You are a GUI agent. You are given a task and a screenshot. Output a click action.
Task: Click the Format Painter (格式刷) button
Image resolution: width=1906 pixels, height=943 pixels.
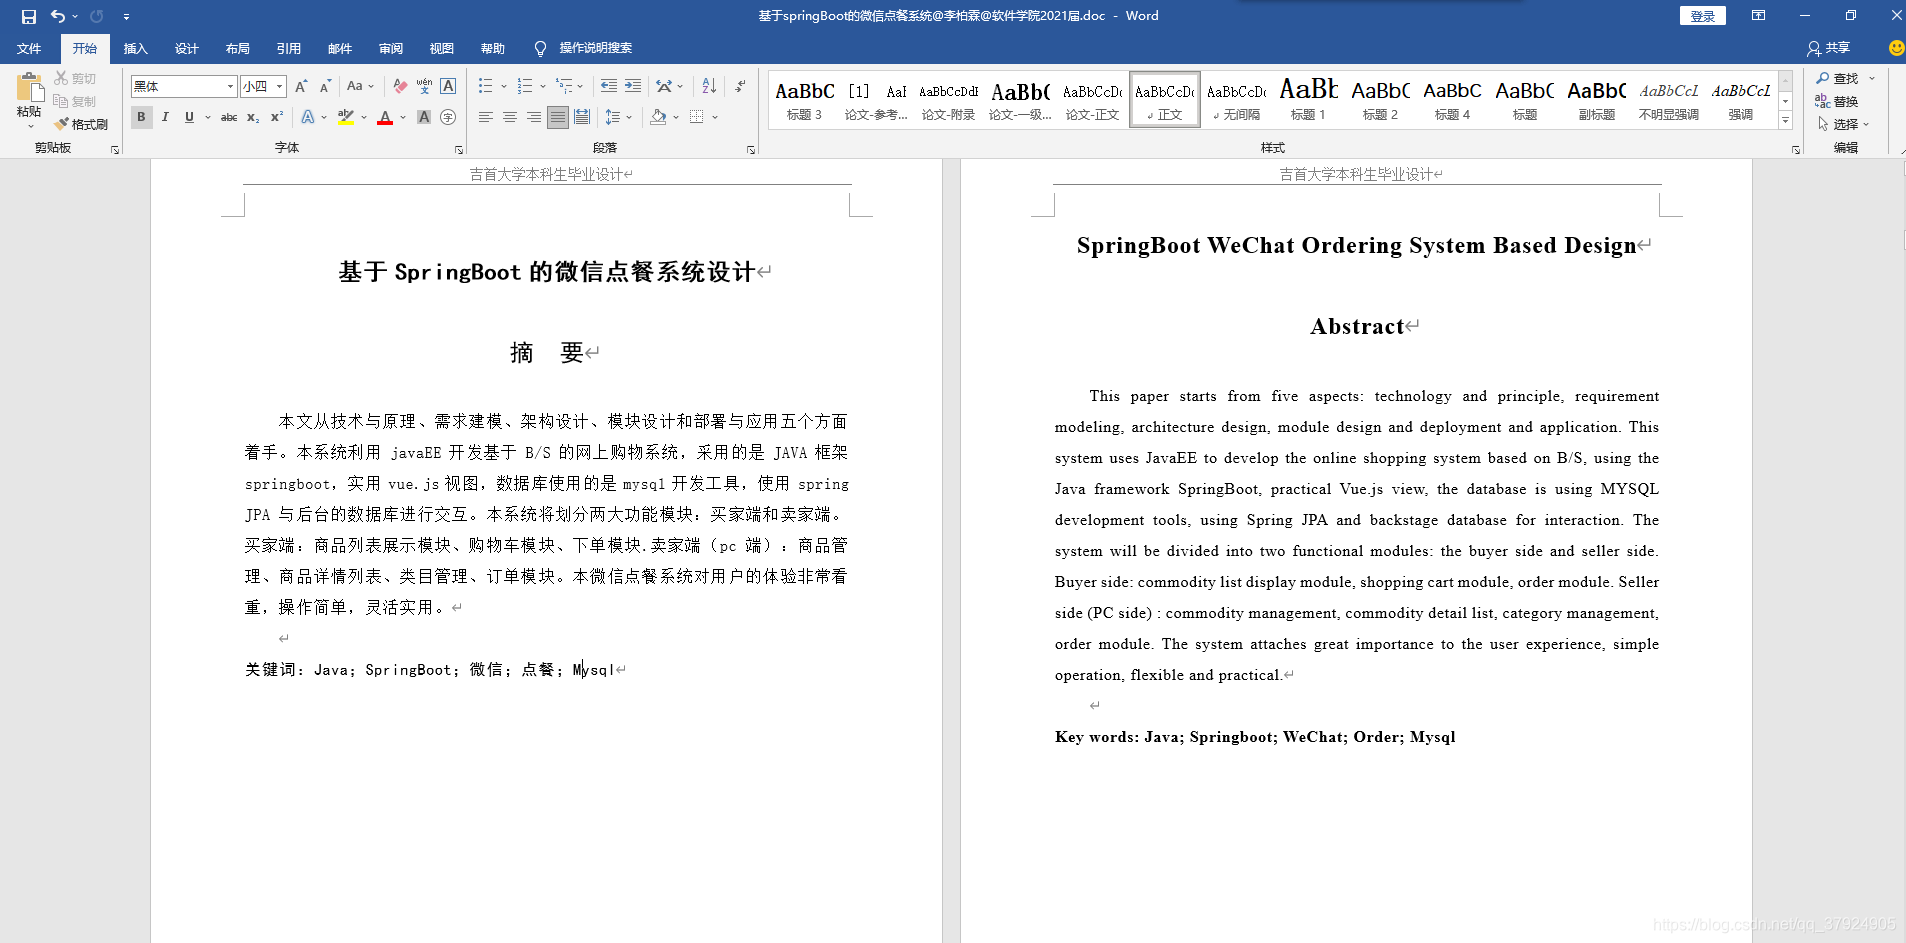tap(81, 124)
